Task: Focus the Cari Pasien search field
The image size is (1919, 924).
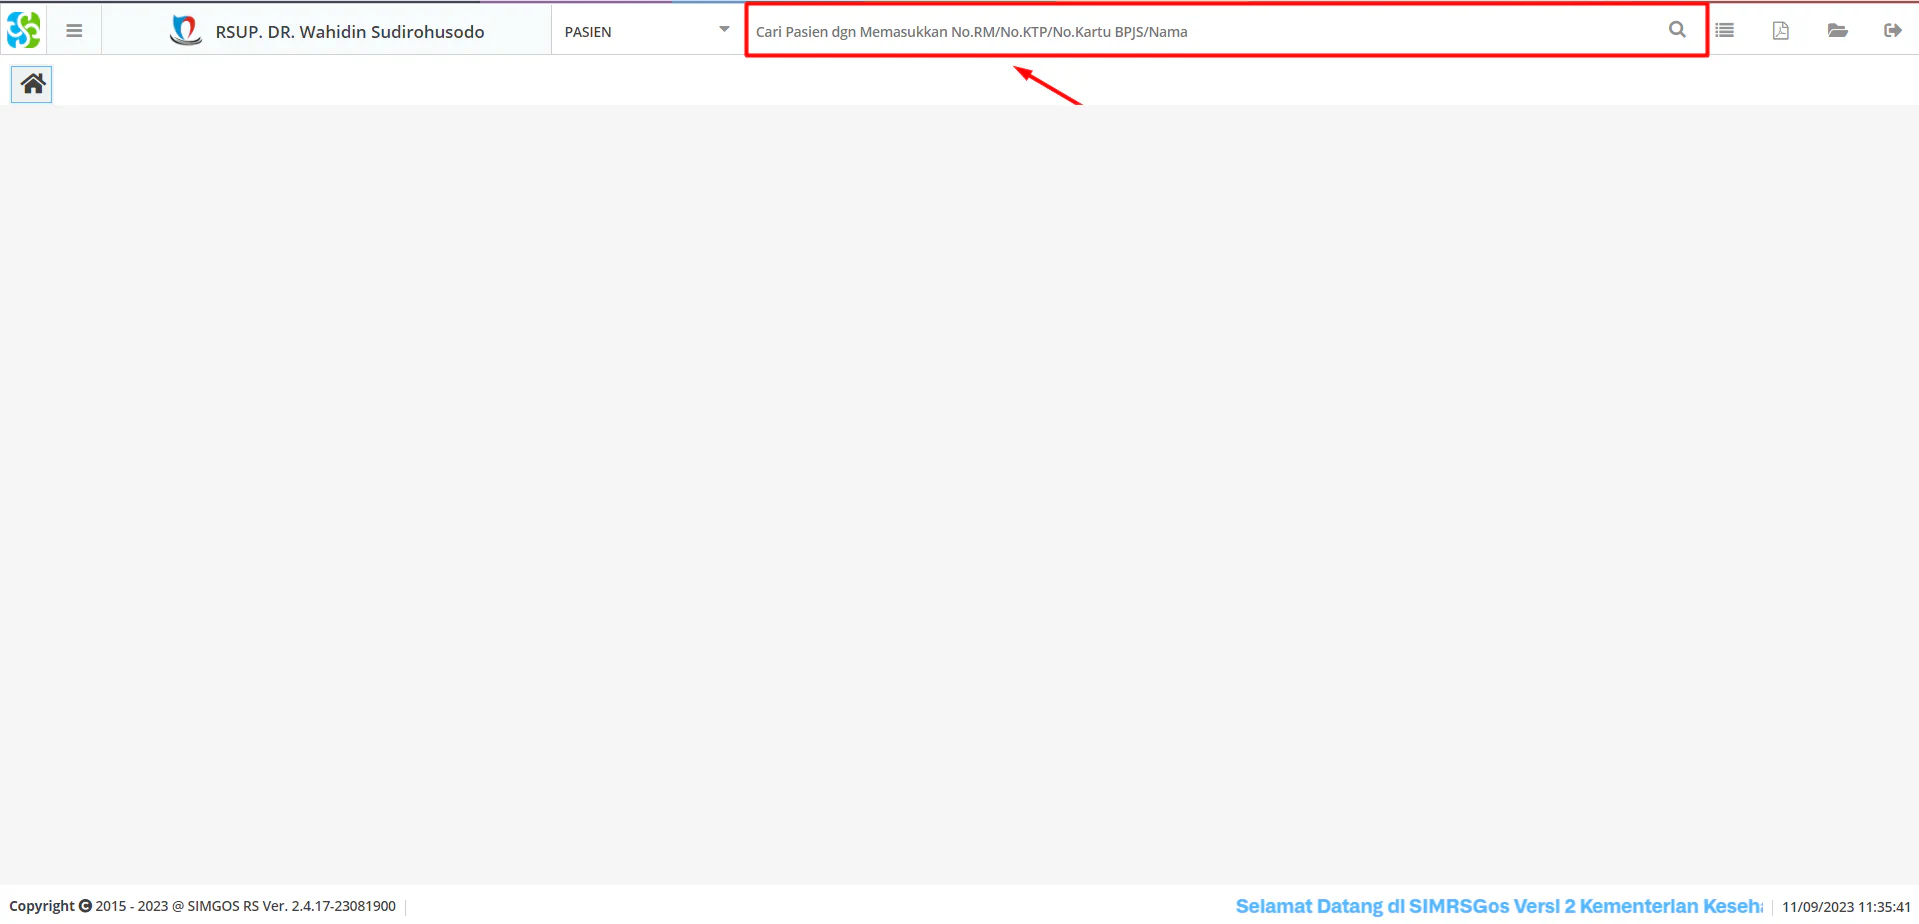Action: click(1200, 32)
